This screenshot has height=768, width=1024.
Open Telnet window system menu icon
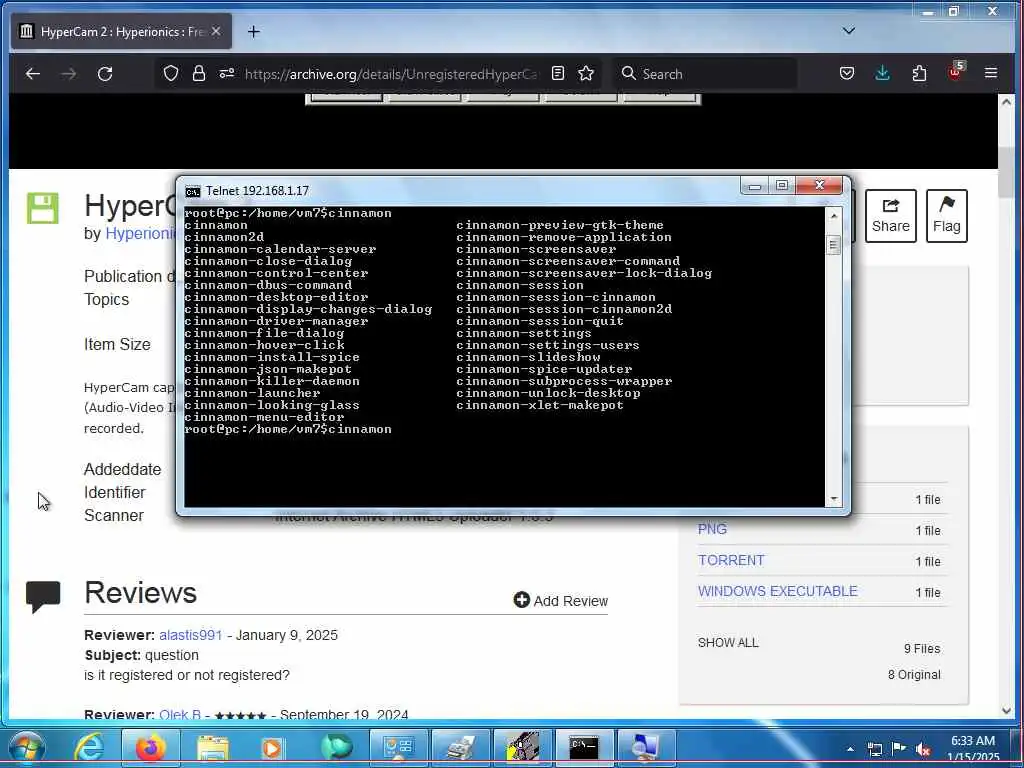pos(193,191)
